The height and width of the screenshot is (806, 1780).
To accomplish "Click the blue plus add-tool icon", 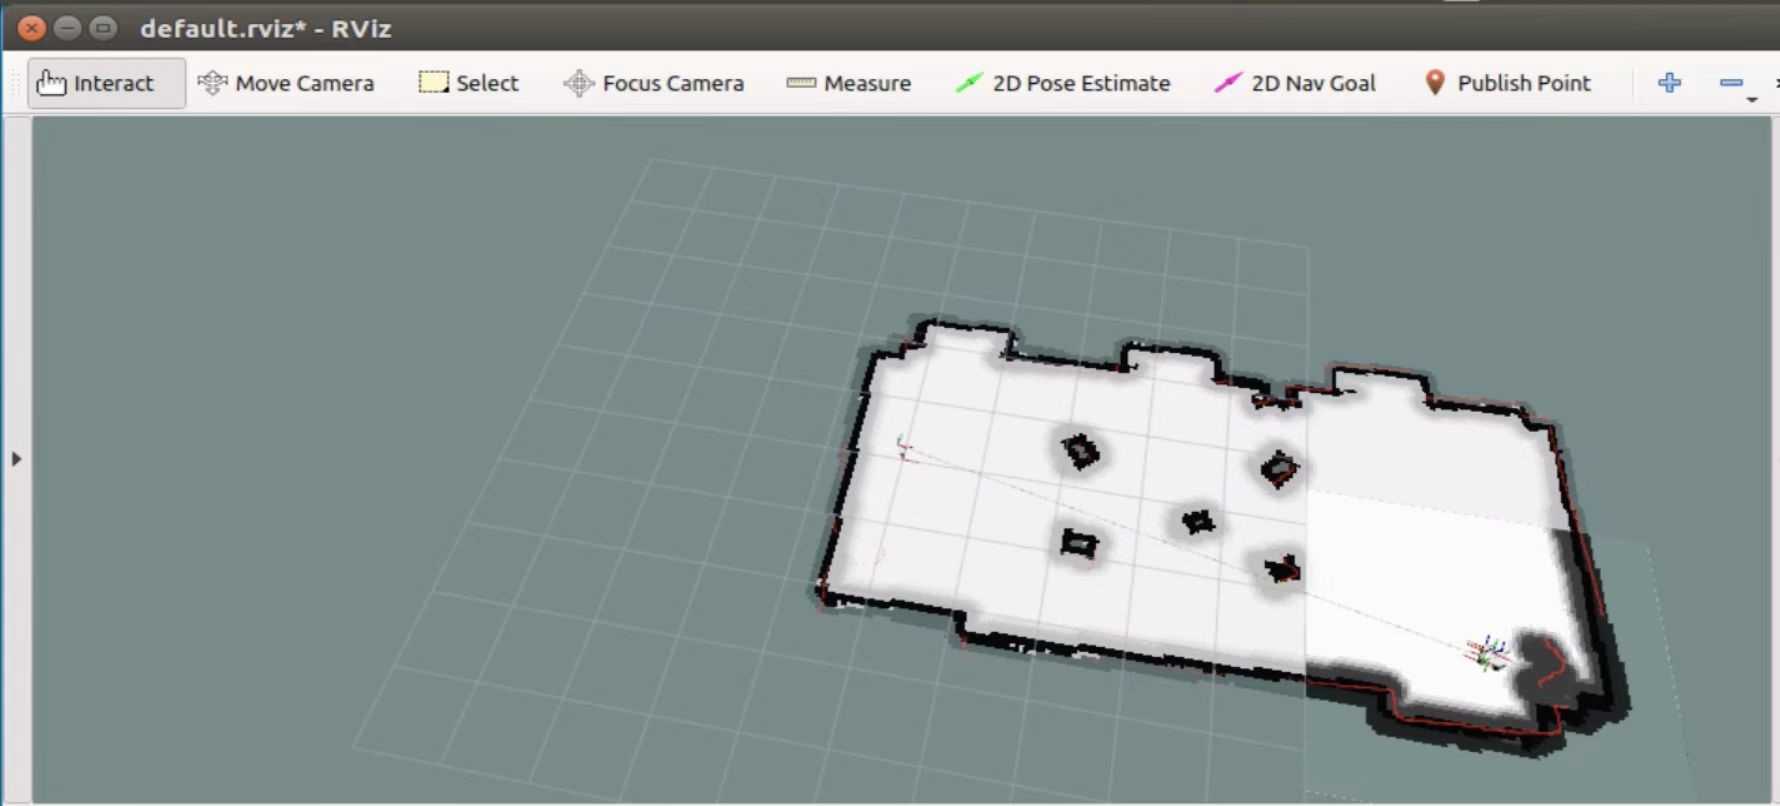I will point(1669,83).
